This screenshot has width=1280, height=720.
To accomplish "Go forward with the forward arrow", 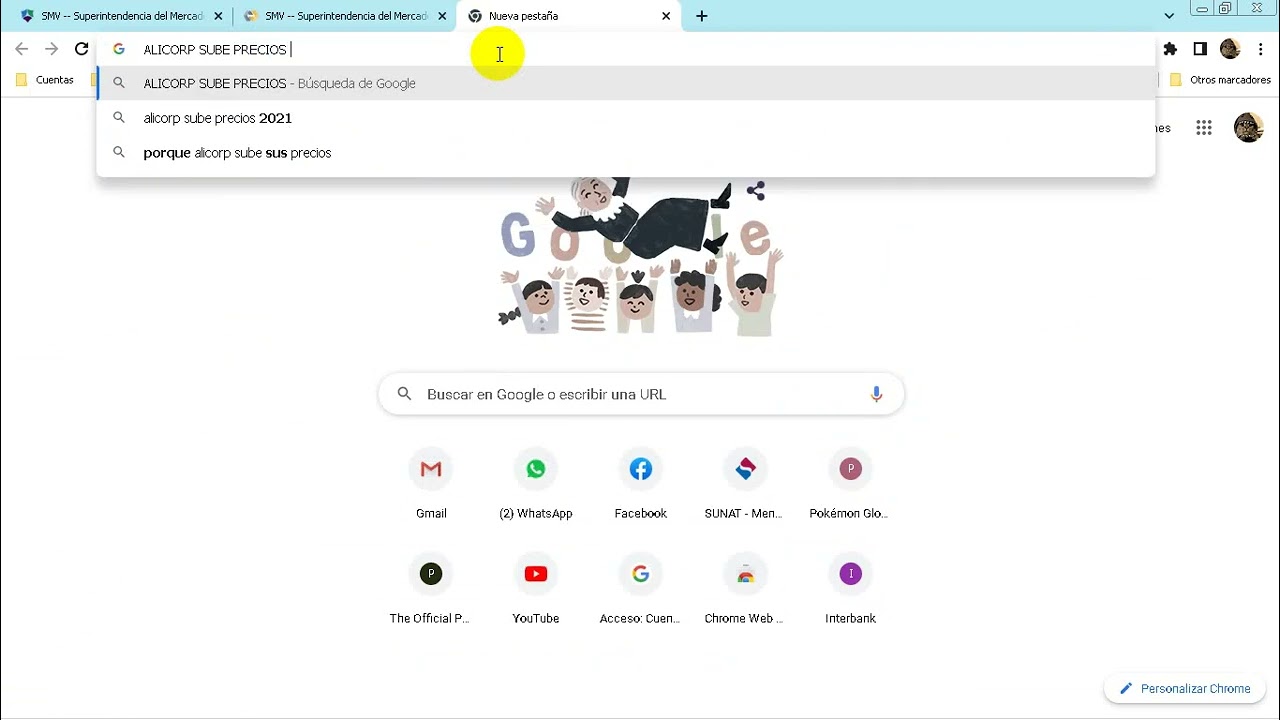I will pyautogui.click(x=52, y=49).
